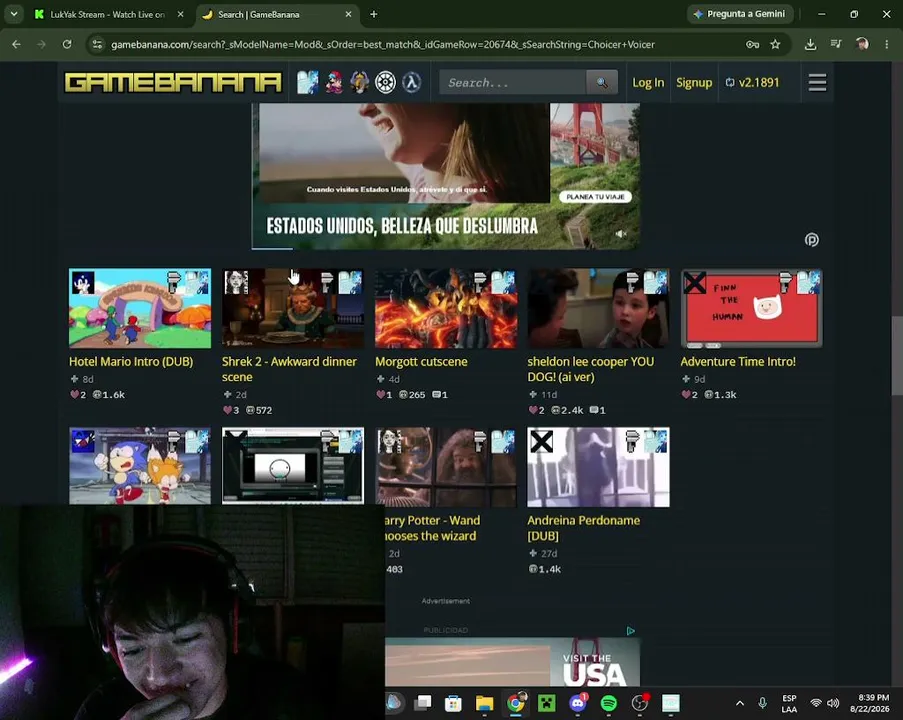This screenshot has height=720, width=903.
Task: Open the ship wheel game icon in header
Action: (x=385, y=82)
